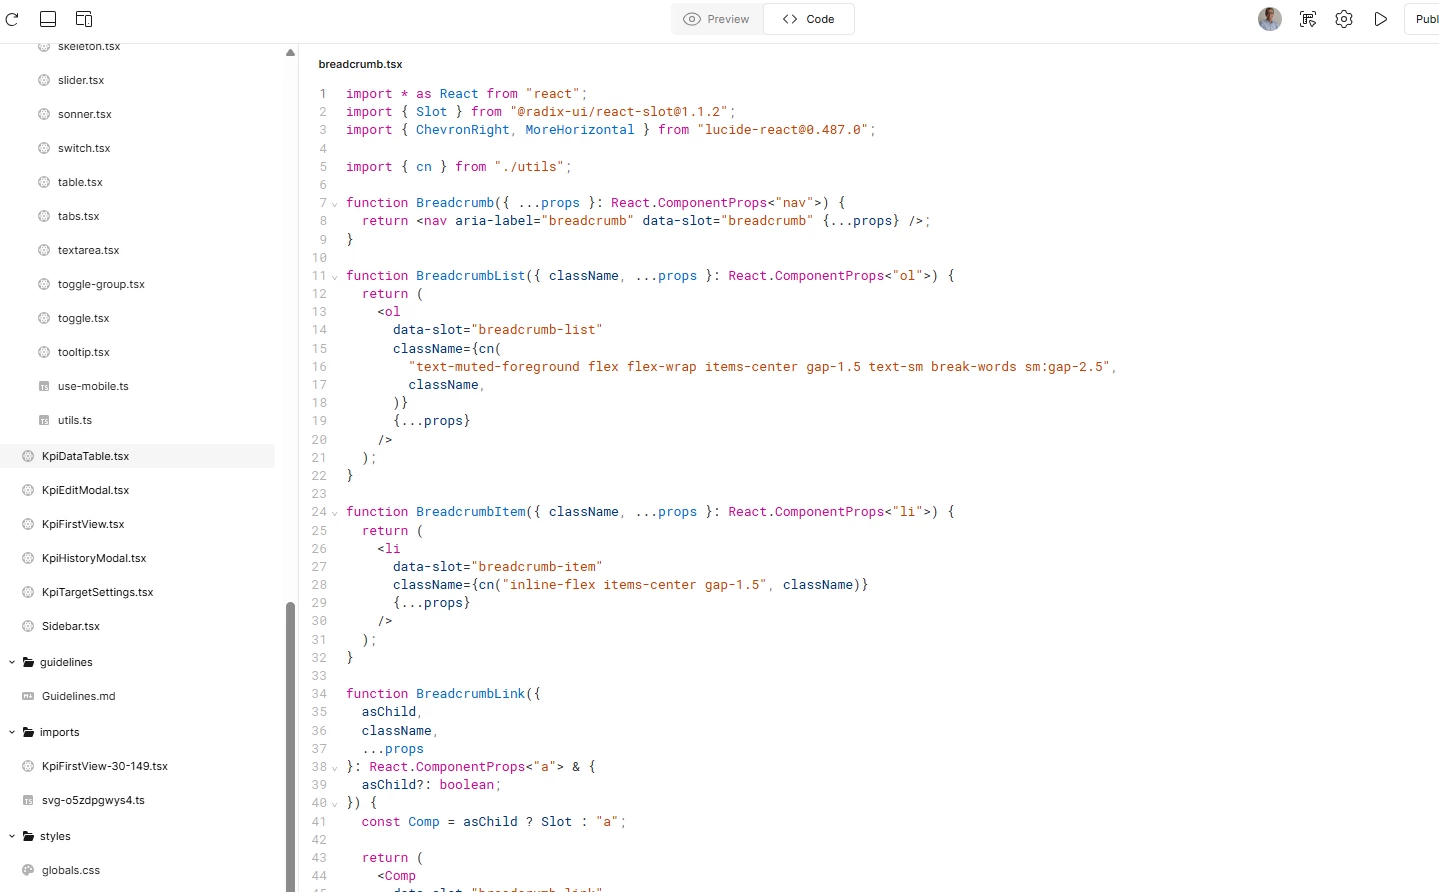
Task: Click the reload icon in top bar
Action: point(12,19)
